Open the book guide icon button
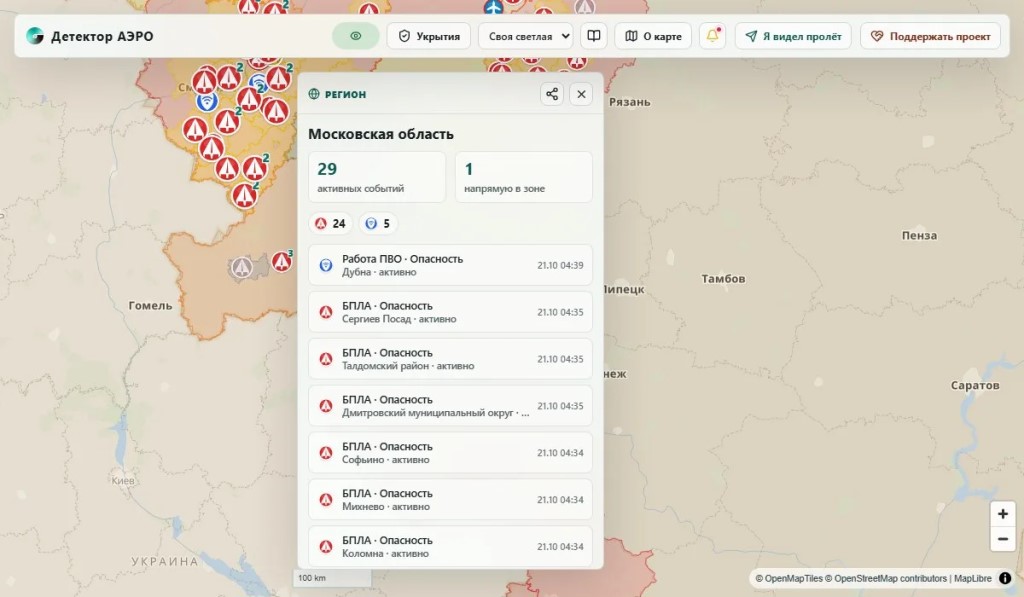 tap(594, 36)
